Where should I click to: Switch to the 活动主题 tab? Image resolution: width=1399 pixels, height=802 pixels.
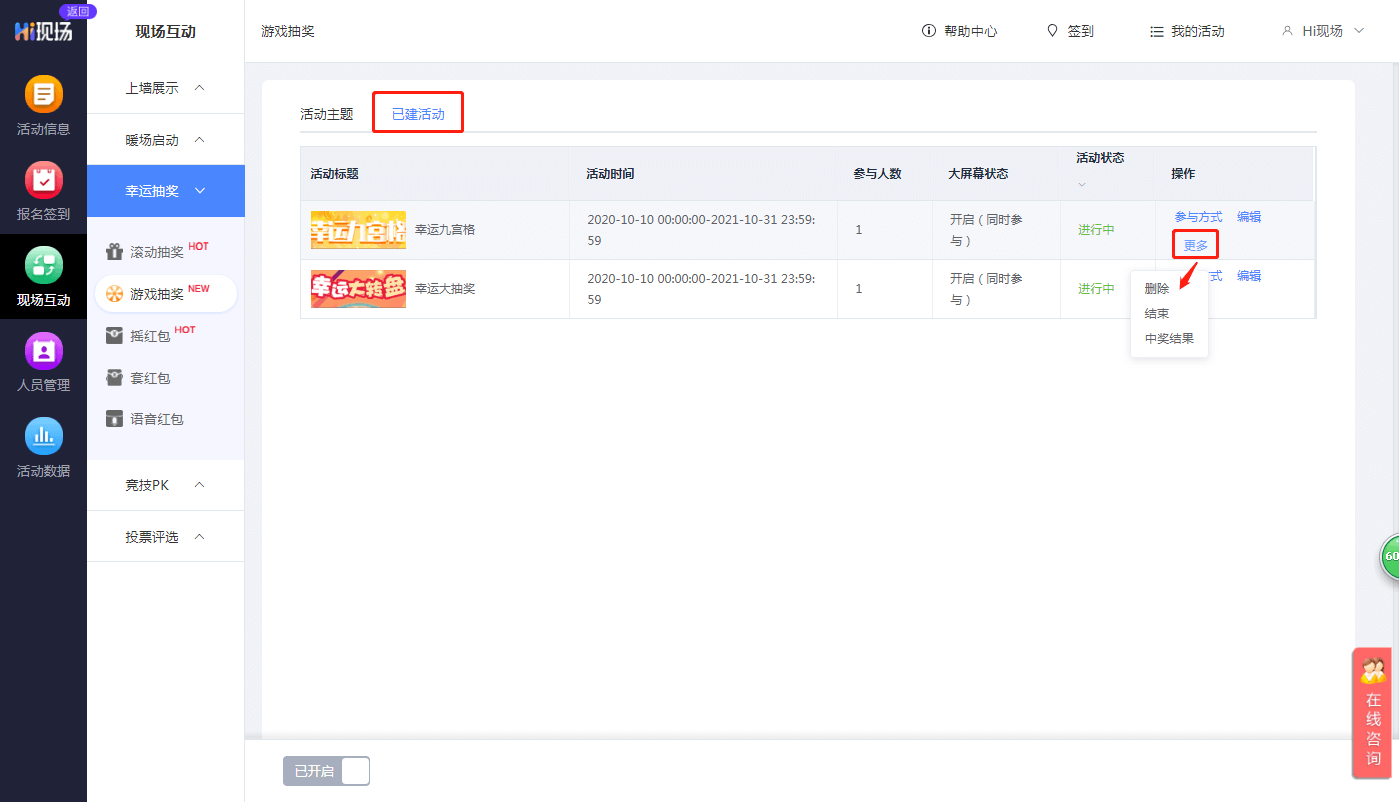[327, 114]
